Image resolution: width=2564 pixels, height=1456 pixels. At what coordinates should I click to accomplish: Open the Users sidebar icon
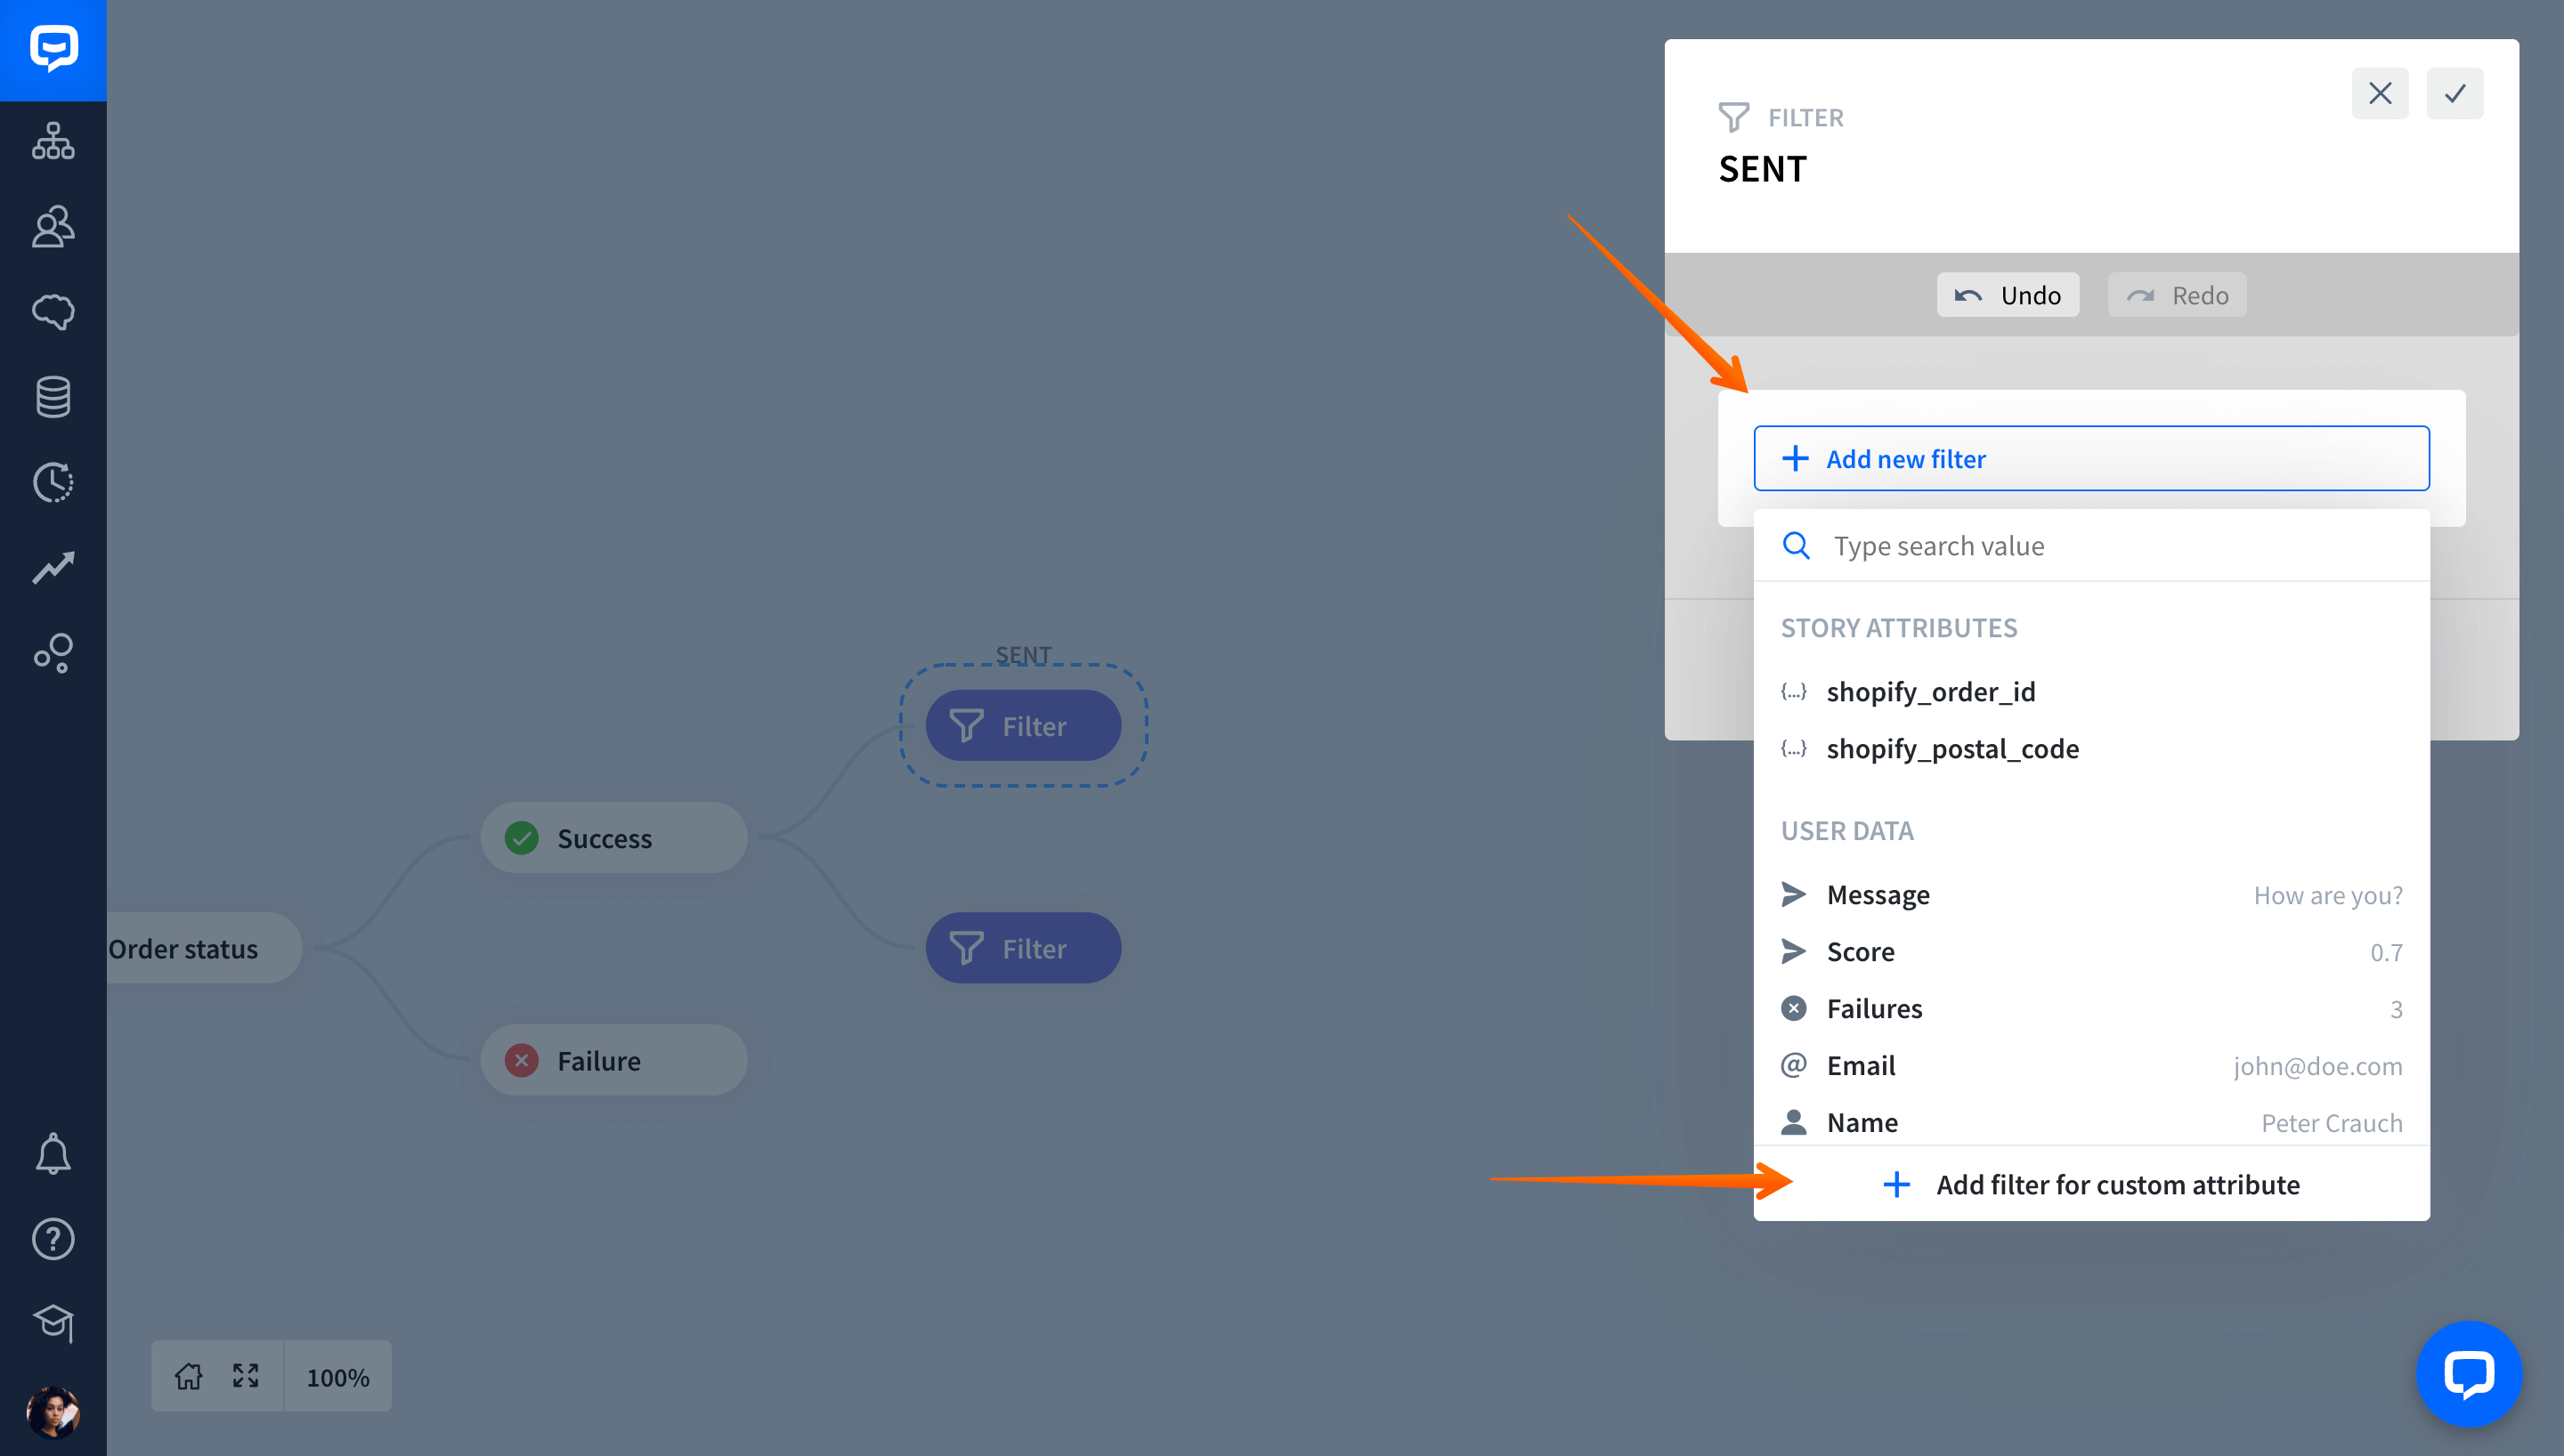(x=53, y=226)
